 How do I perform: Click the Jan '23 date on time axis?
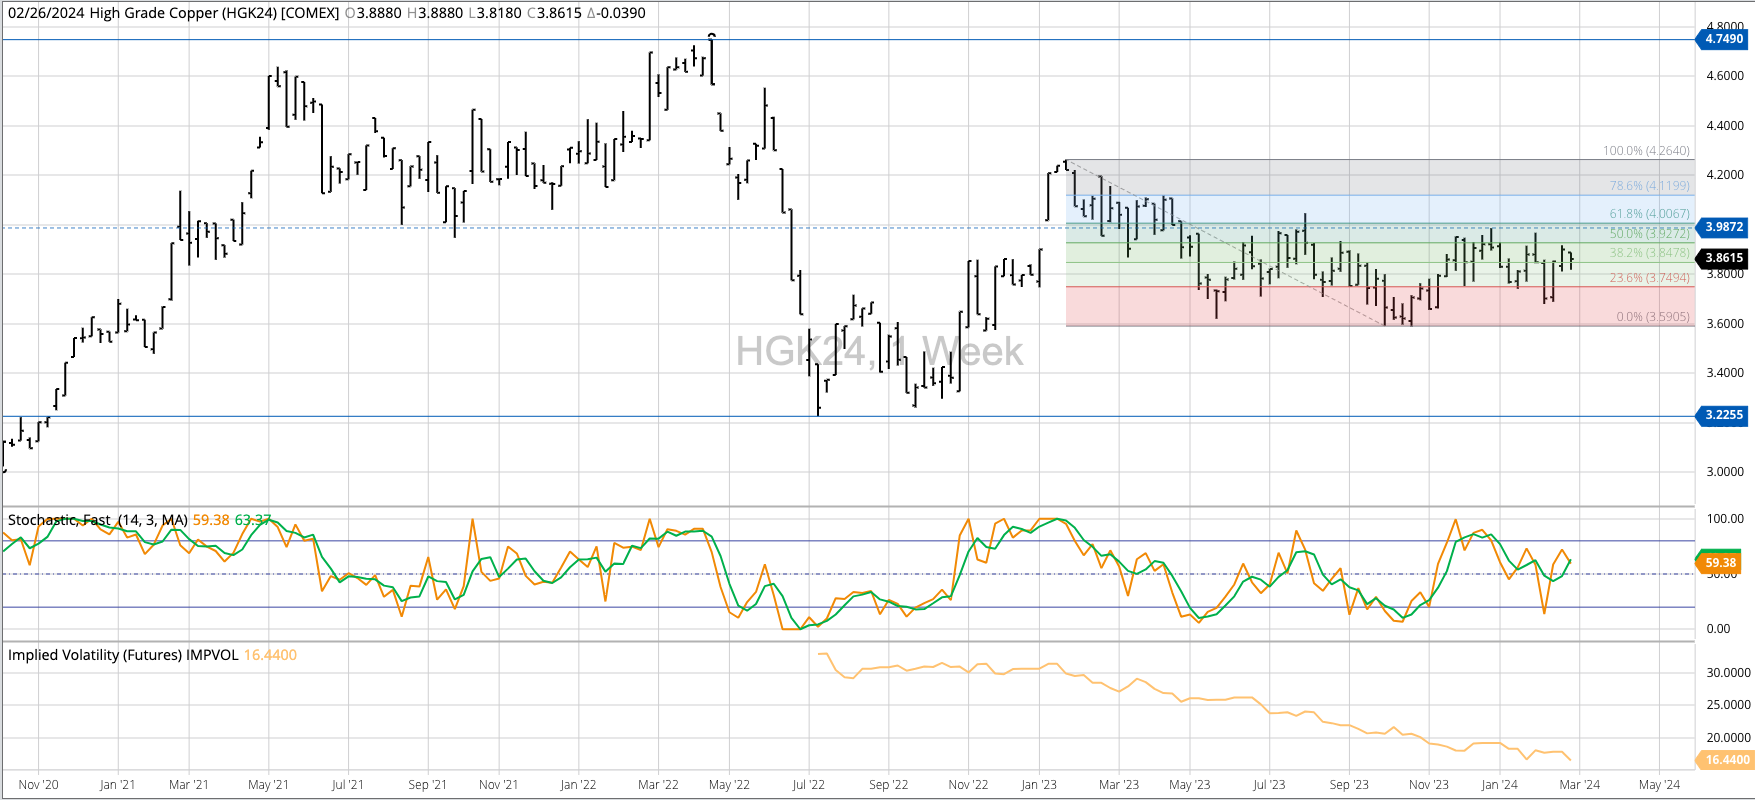1038,785
